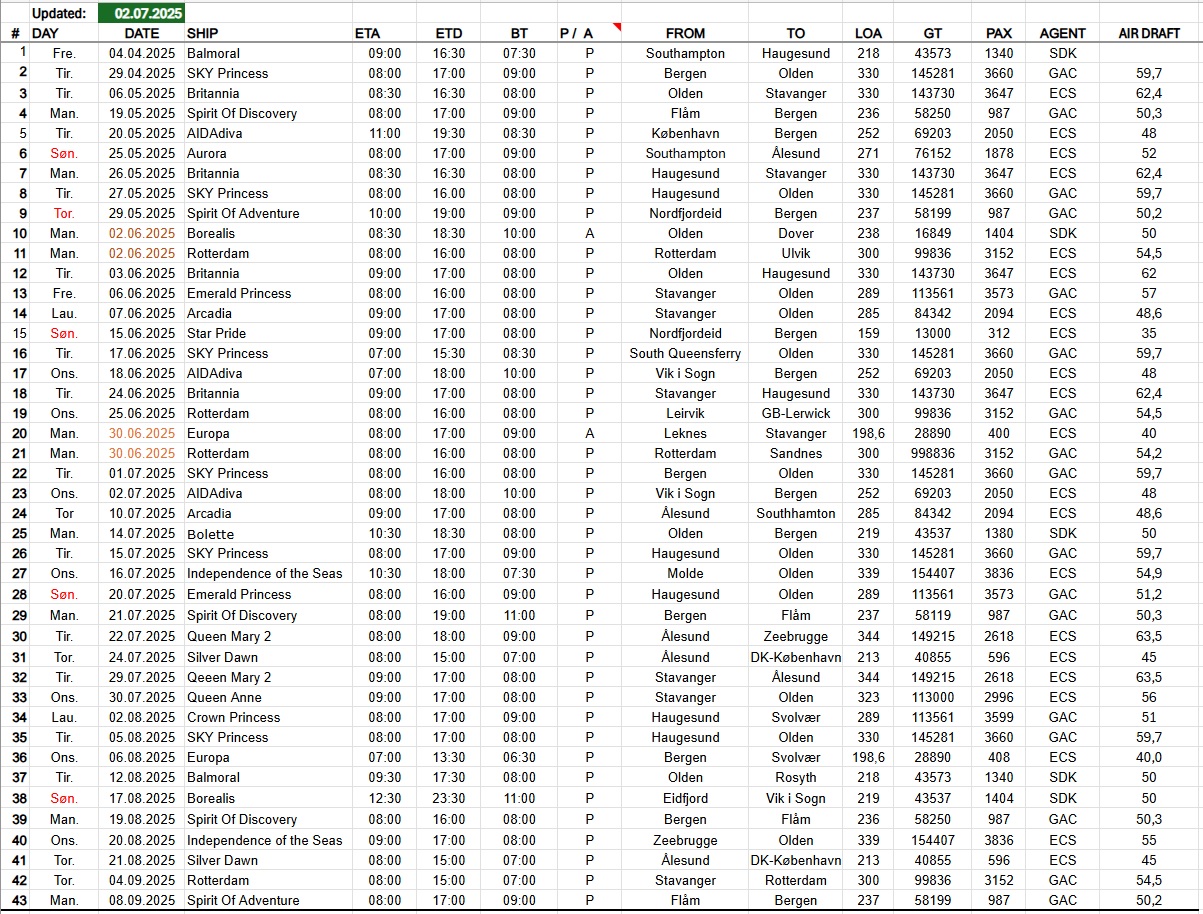The image size is (1203, 914).
Task: Select the GT column header
Action: tap(933, 33)
